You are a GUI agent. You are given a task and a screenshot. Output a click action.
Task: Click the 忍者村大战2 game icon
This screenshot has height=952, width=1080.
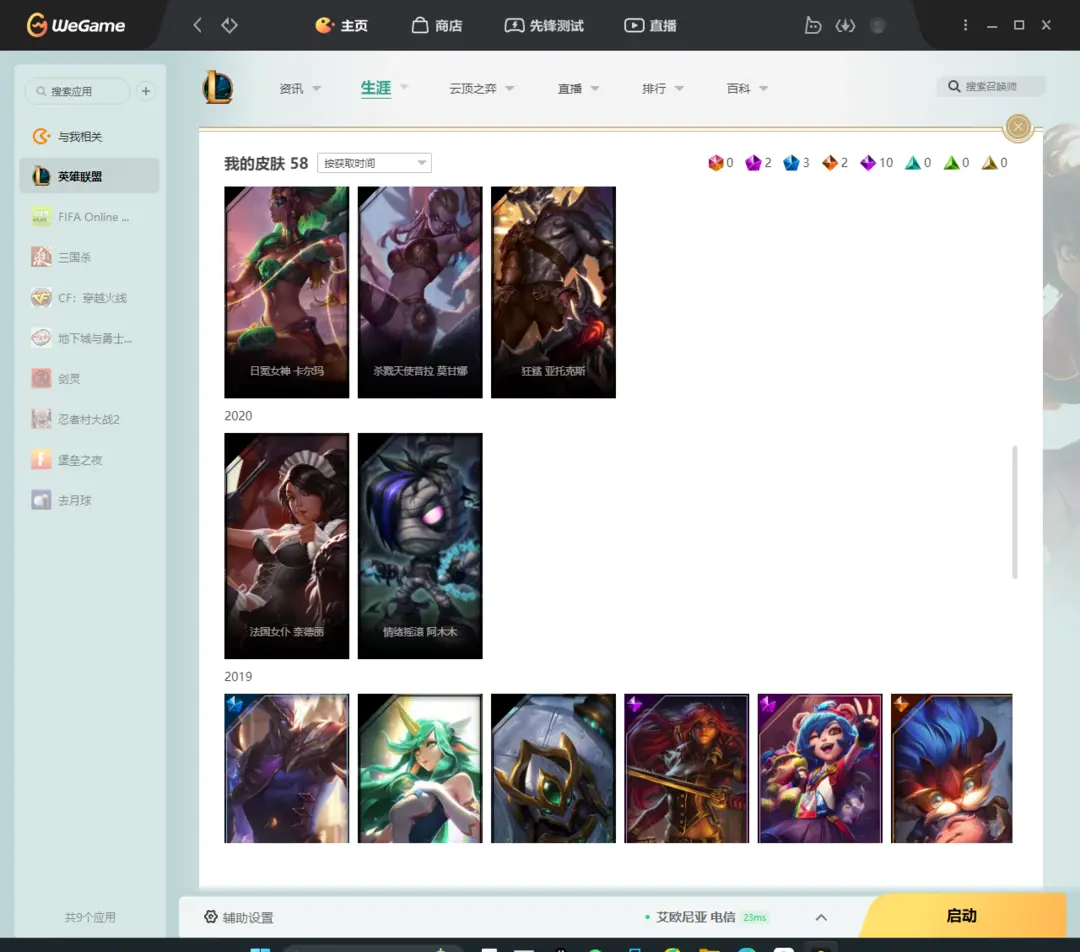tap(41, 419)
